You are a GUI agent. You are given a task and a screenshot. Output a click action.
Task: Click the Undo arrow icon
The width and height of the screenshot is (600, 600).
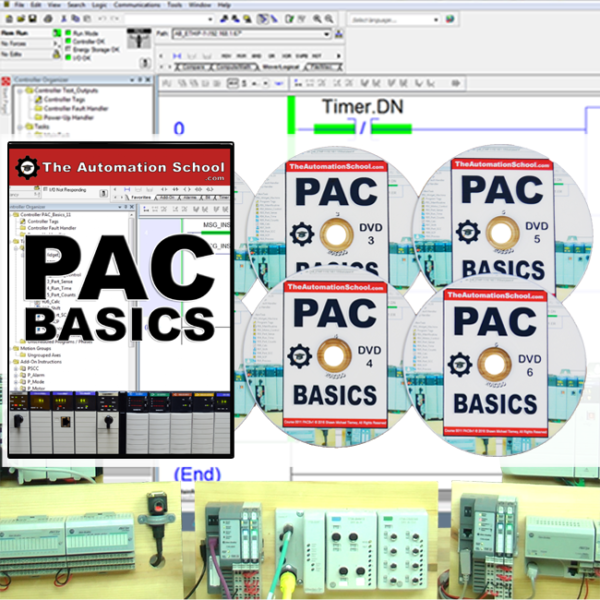click(x=103, y=18)
